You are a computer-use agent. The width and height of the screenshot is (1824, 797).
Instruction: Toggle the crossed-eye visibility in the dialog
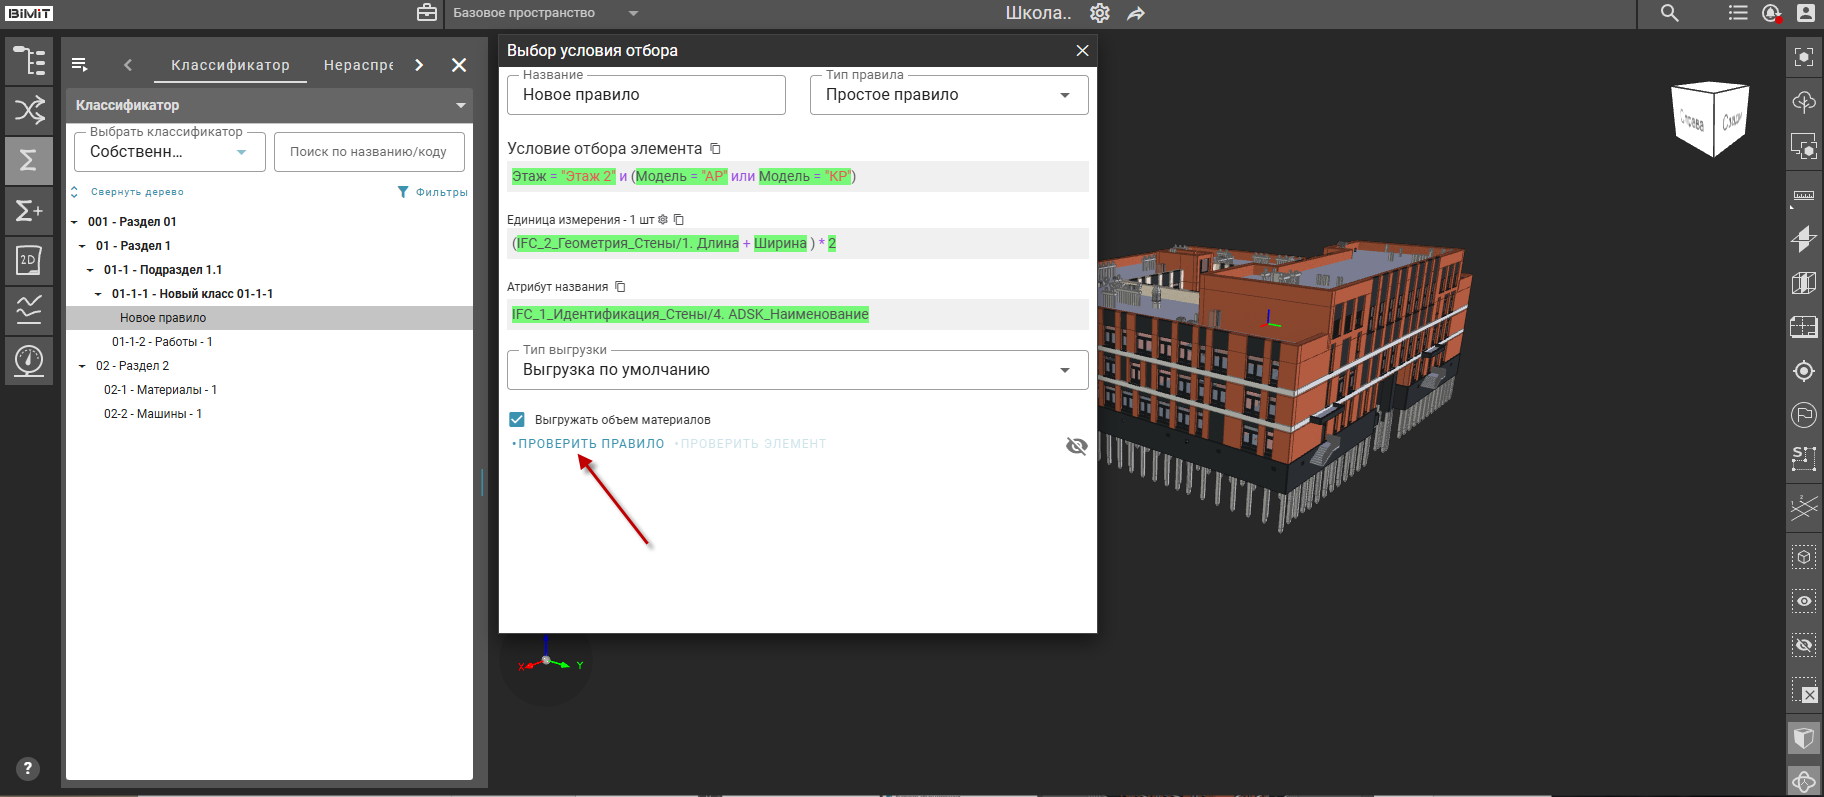tap(1076, 446)
